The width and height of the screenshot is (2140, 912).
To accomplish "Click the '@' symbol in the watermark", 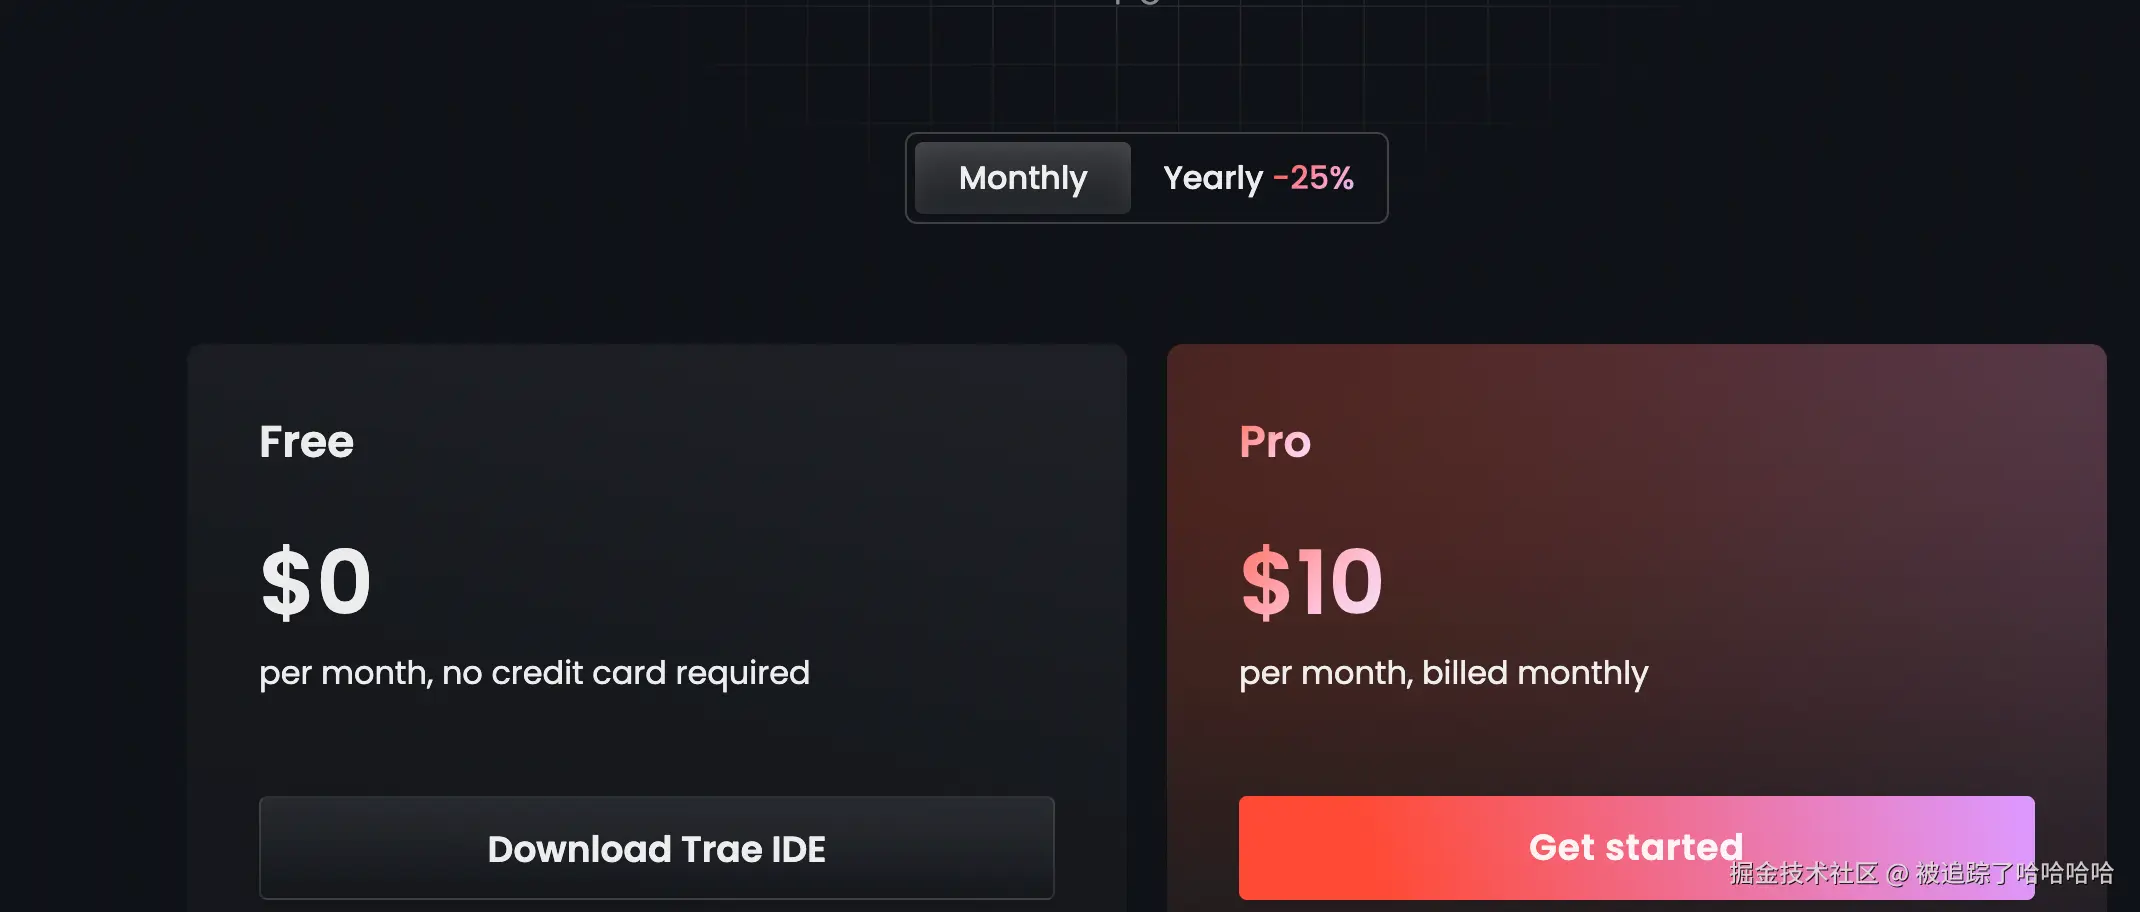I will [x=1897, y=874].
